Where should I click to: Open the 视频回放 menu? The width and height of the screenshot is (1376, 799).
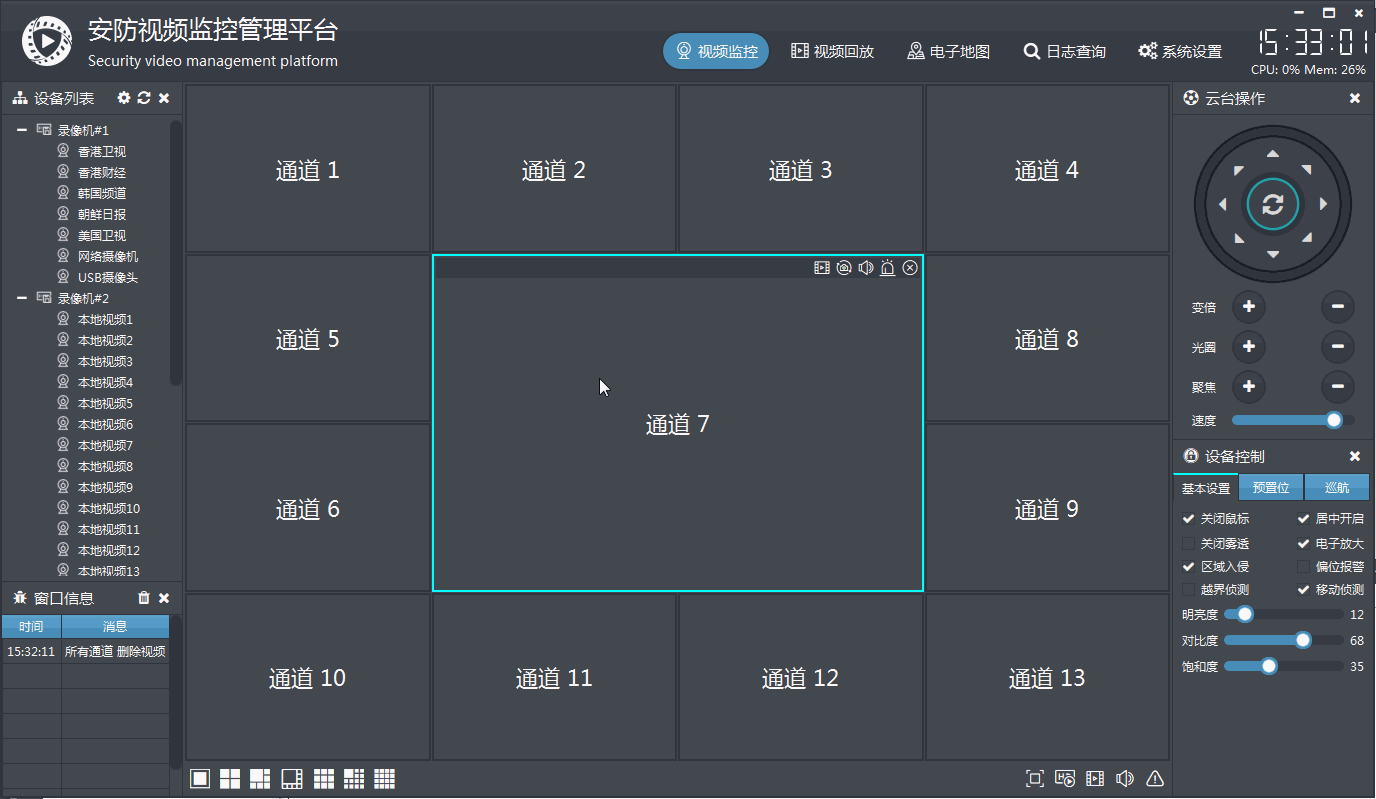[x=833, y=51]
